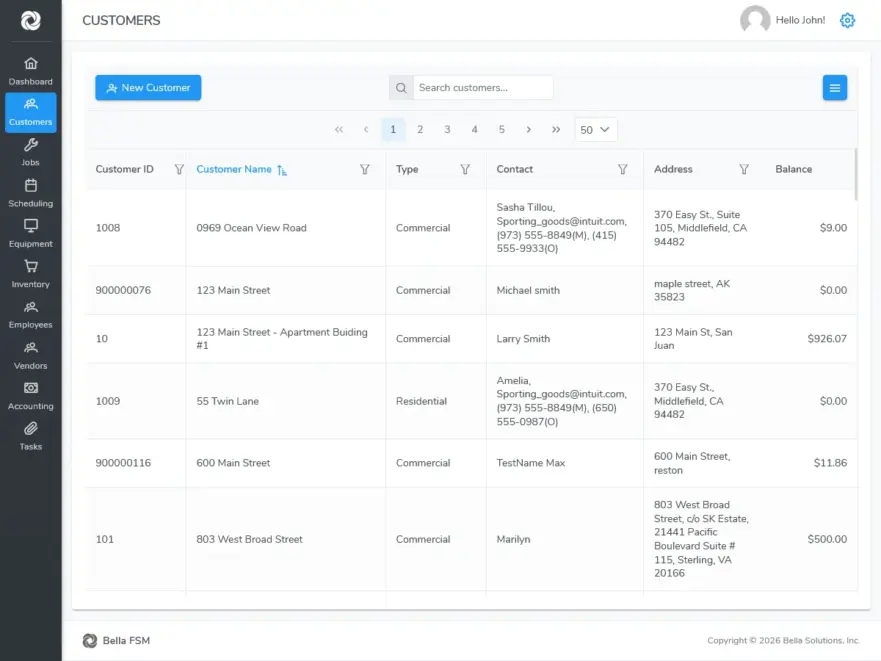Image resolution: width=881 pixels, height=661 pixels.
Task: Sort by Address column header
Action: (x=673, y=169)
